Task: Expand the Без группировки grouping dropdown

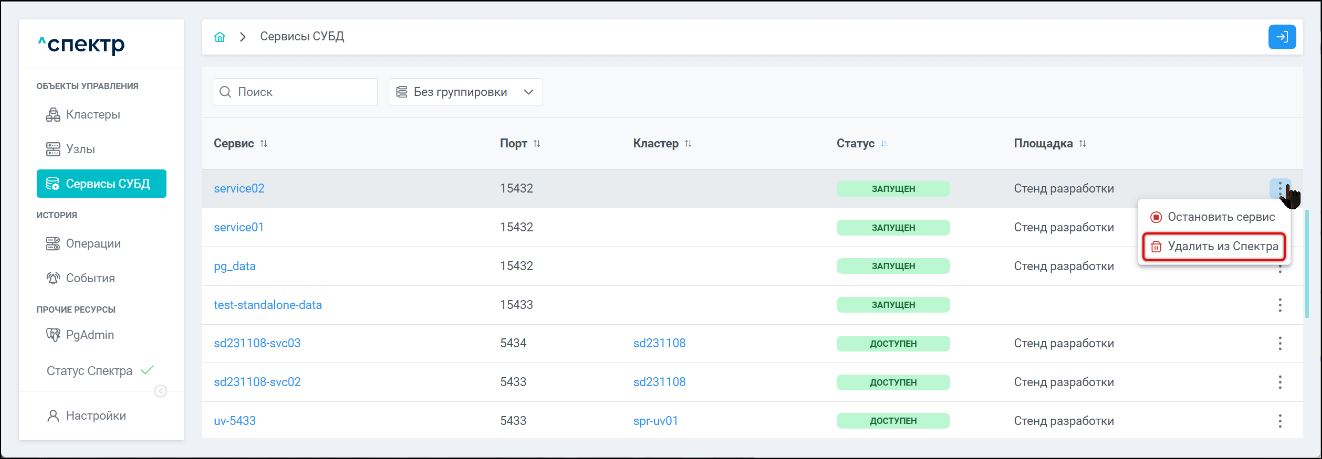Action: click(465, 92)
